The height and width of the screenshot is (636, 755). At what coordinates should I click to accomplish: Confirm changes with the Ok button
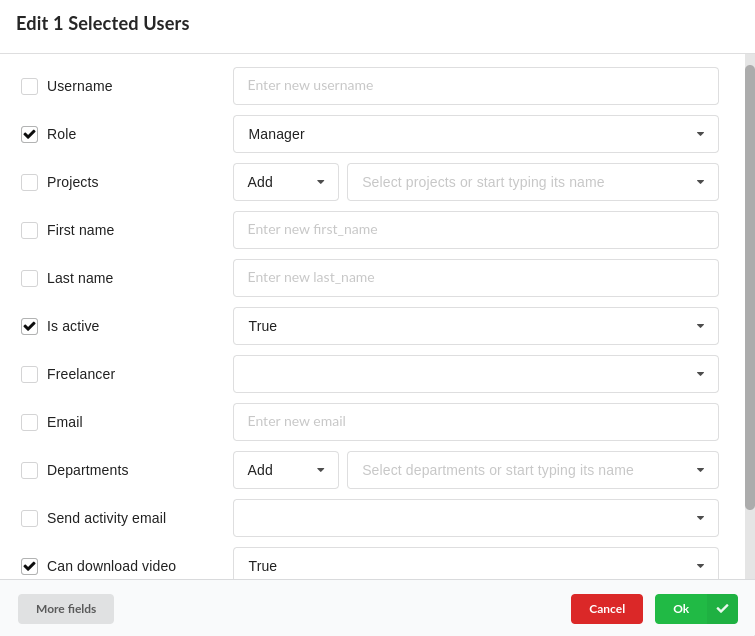tap(681, 609)
